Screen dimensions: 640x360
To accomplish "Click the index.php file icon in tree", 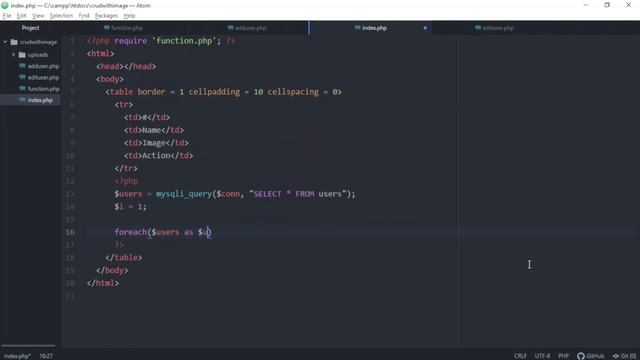I will [x=22, y=100].
